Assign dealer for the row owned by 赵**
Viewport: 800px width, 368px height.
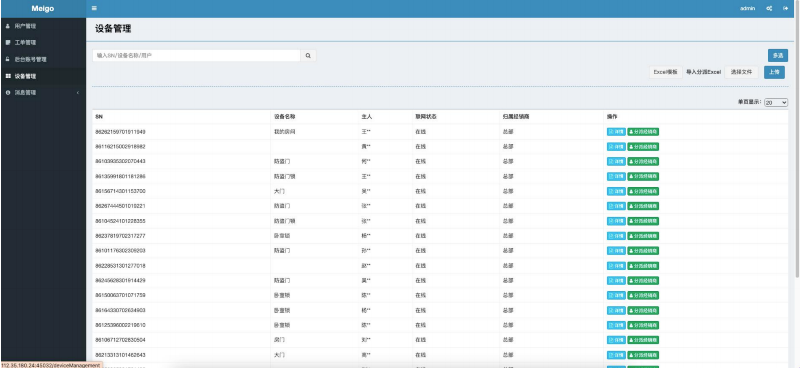click(643, 266)
